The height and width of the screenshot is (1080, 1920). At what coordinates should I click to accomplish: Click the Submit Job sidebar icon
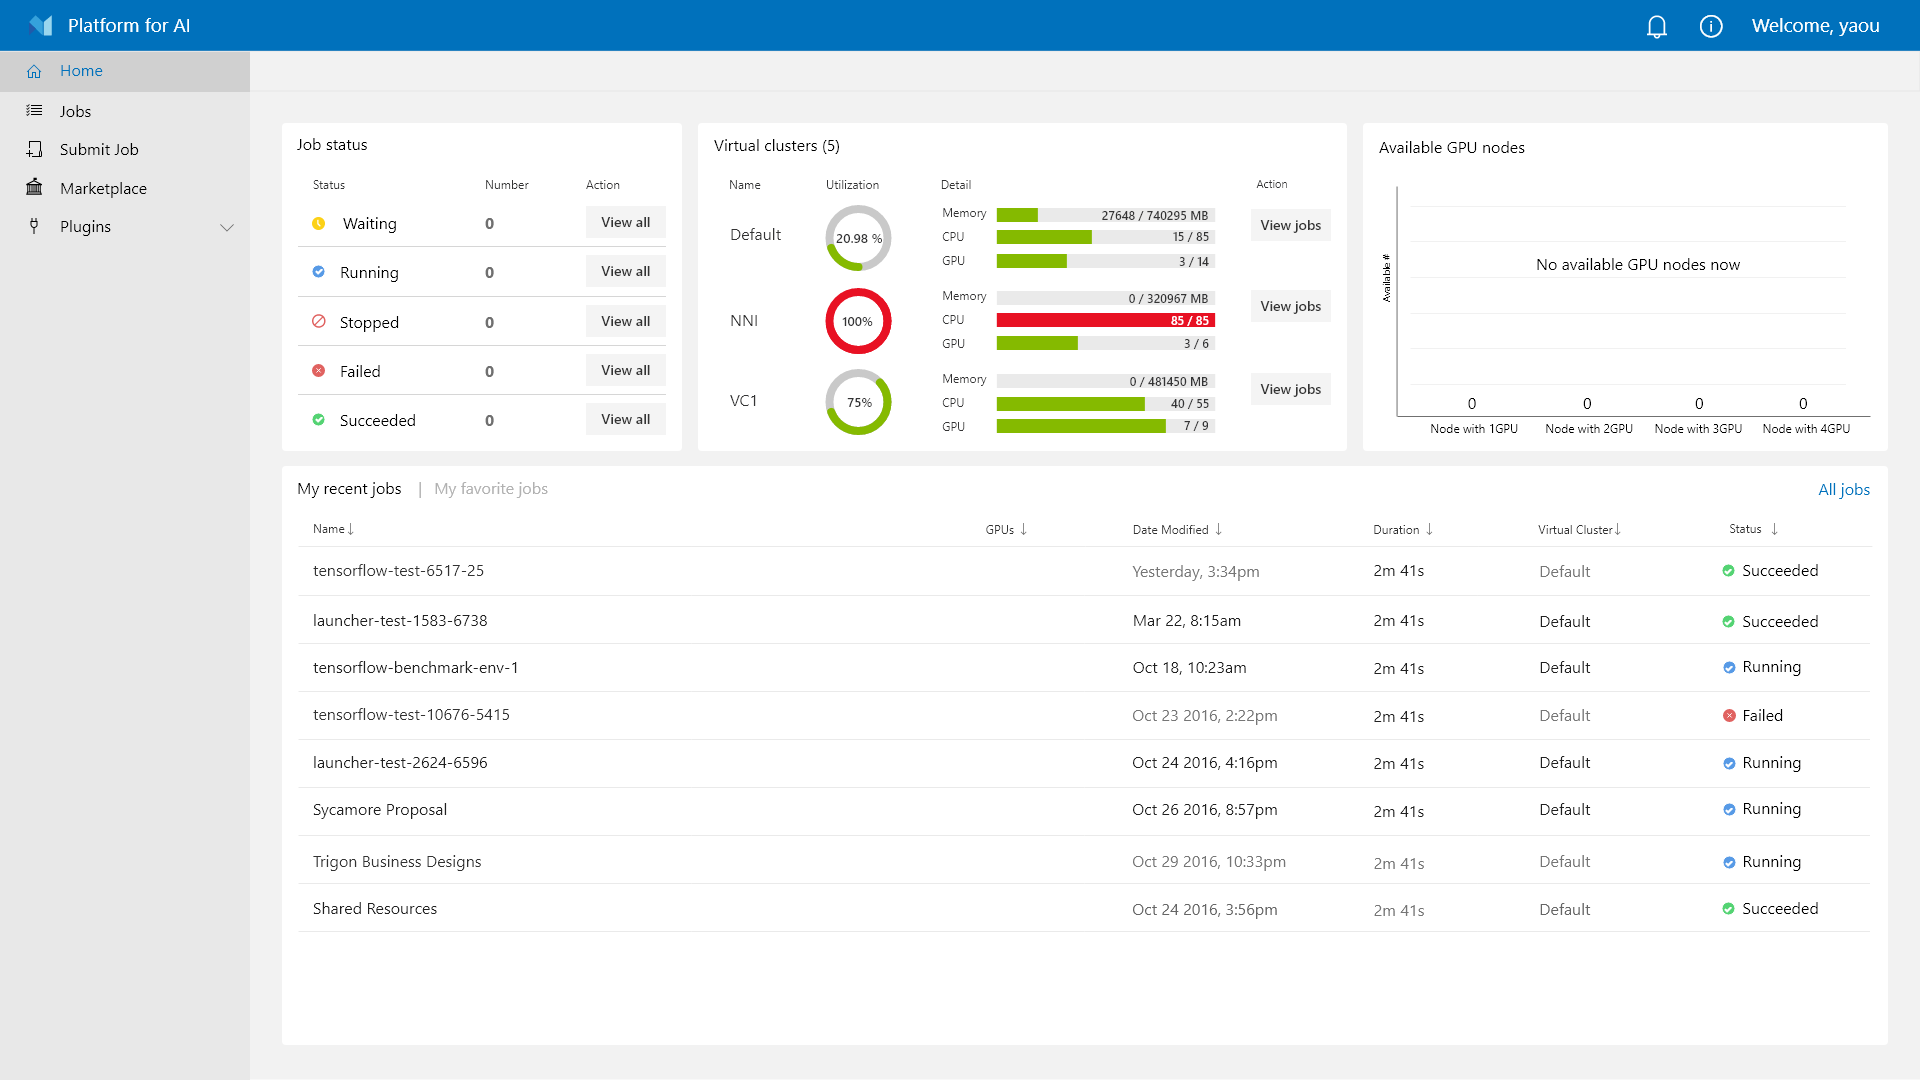(x=34, y=149)
